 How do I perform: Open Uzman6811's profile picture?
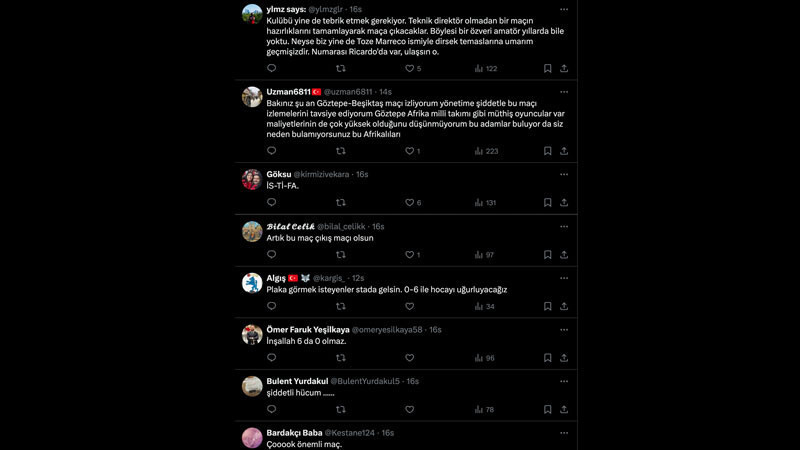pos(252,97)
